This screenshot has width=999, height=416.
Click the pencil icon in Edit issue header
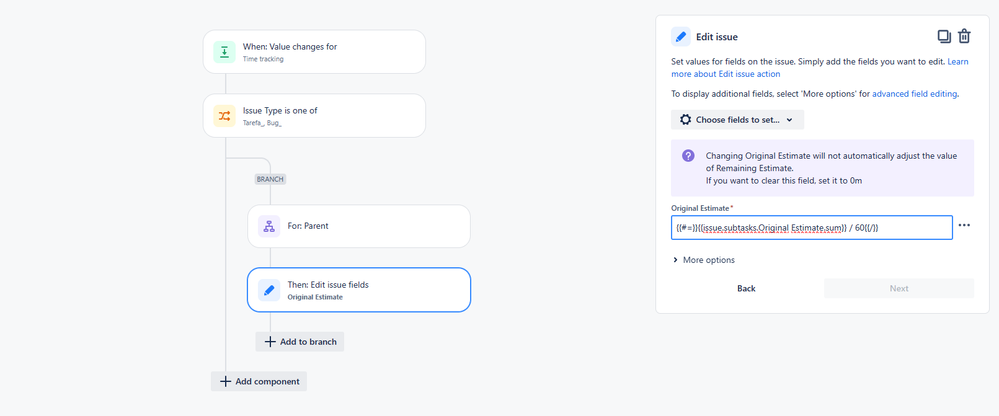click(x=681, y=37)
